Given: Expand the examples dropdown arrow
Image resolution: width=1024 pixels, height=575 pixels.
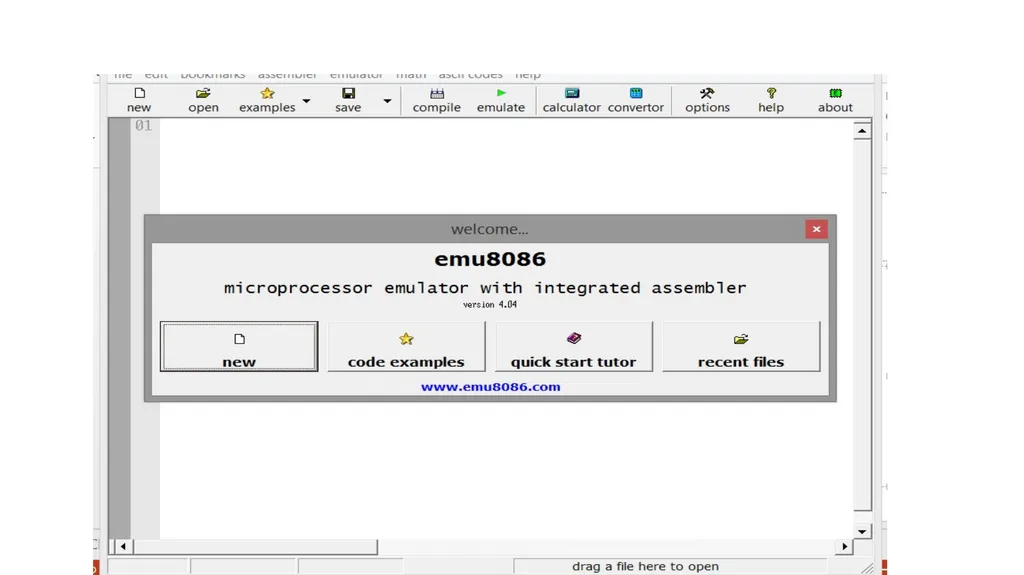Looking at the screenshot, I should (x=306, y=101).
